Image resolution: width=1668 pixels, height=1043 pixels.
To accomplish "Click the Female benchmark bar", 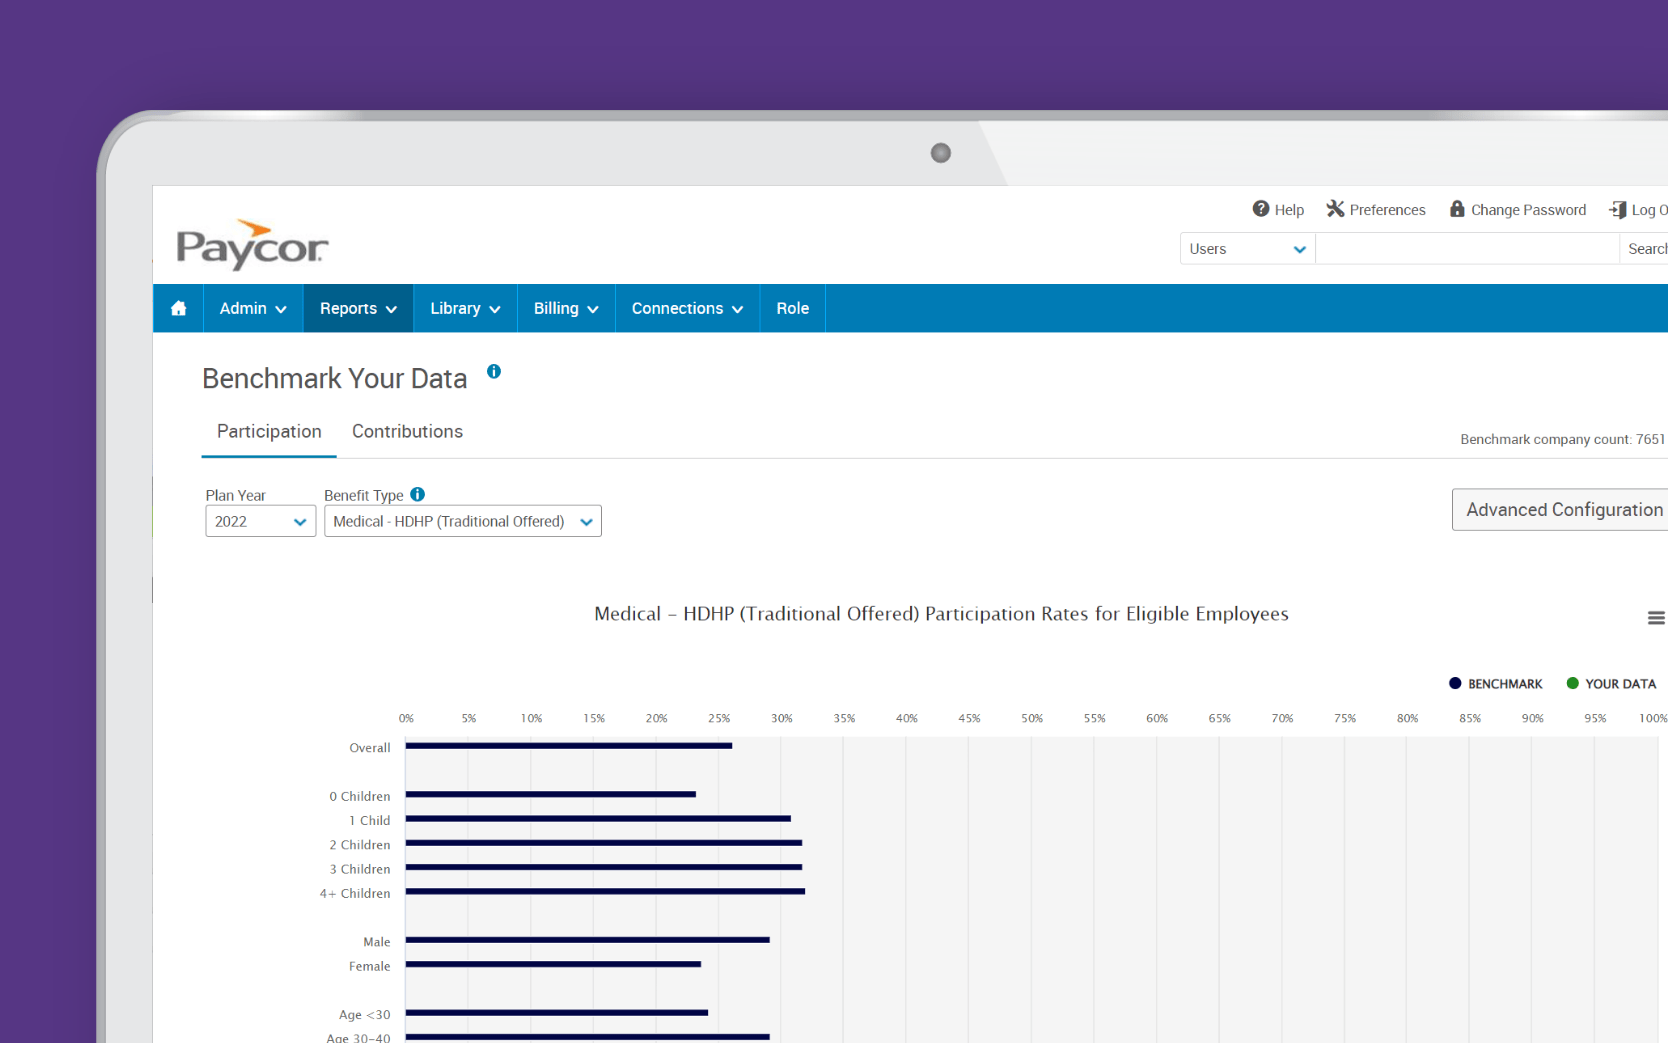I will 553,964.
